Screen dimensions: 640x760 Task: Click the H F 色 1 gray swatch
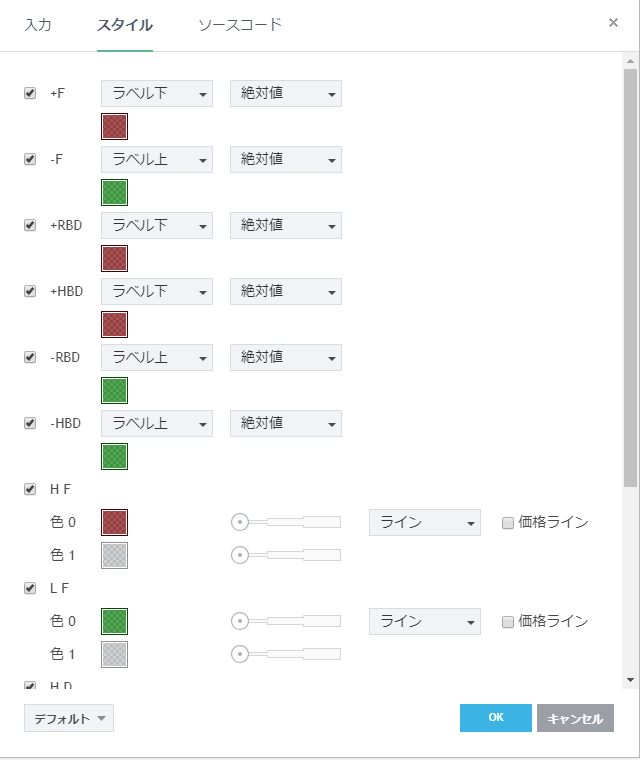[115, 555]
